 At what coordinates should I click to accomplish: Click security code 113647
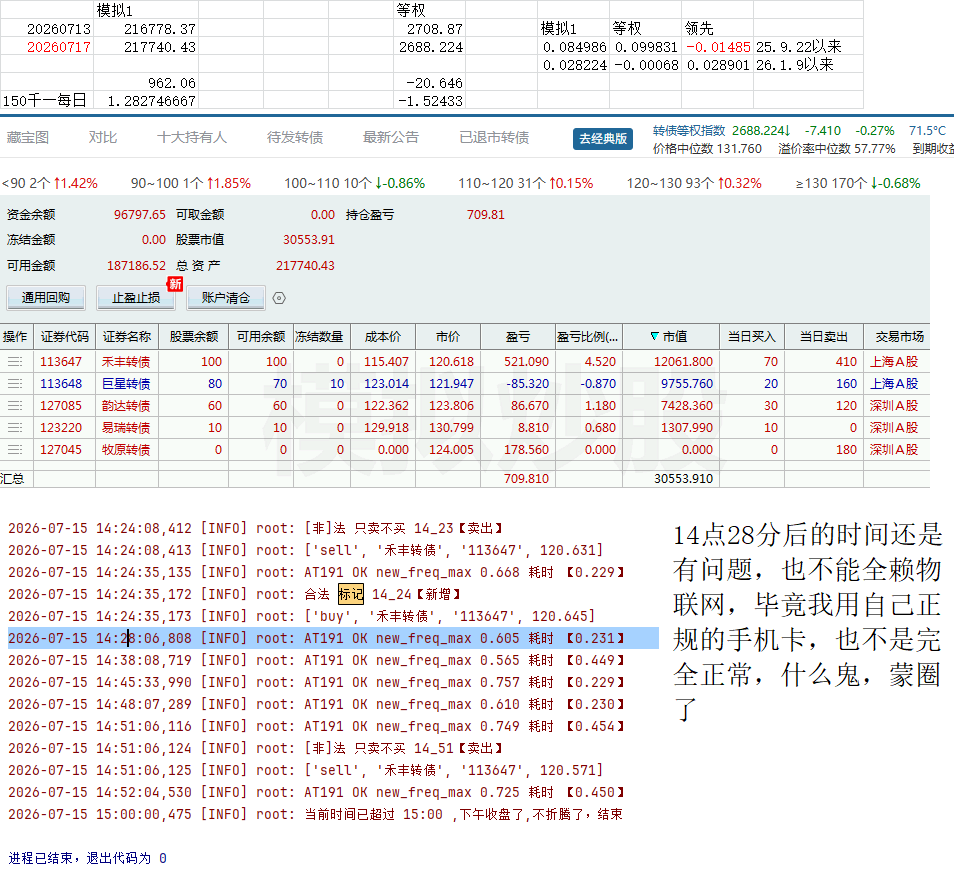[x=61, y=362]
